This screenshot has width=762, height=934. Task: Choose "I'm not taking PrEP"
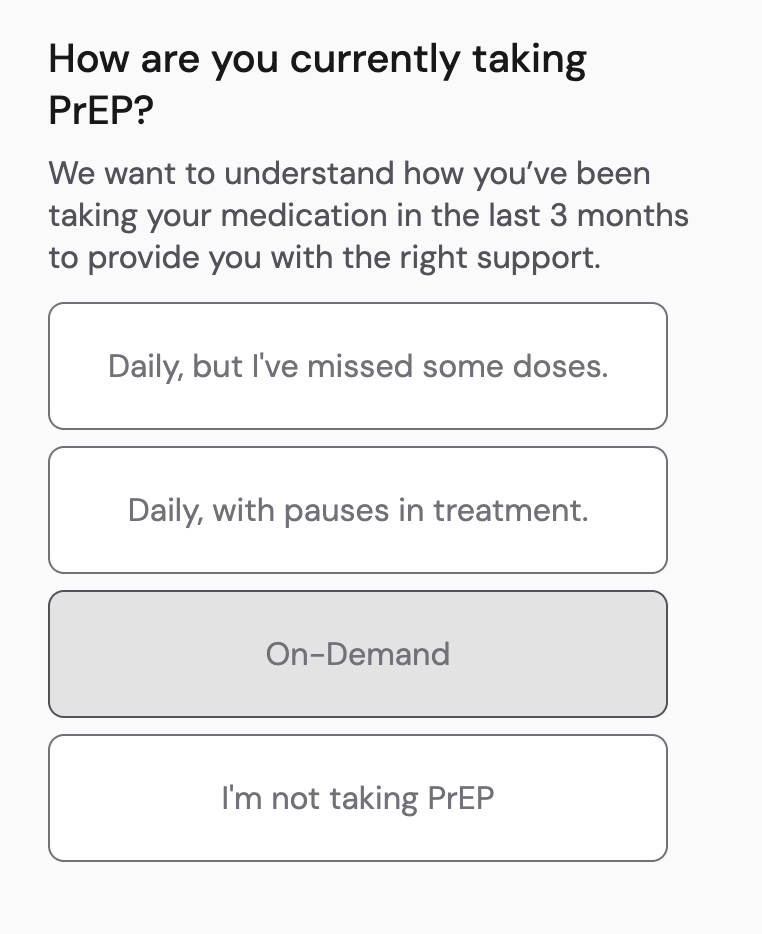click(357, 798)
